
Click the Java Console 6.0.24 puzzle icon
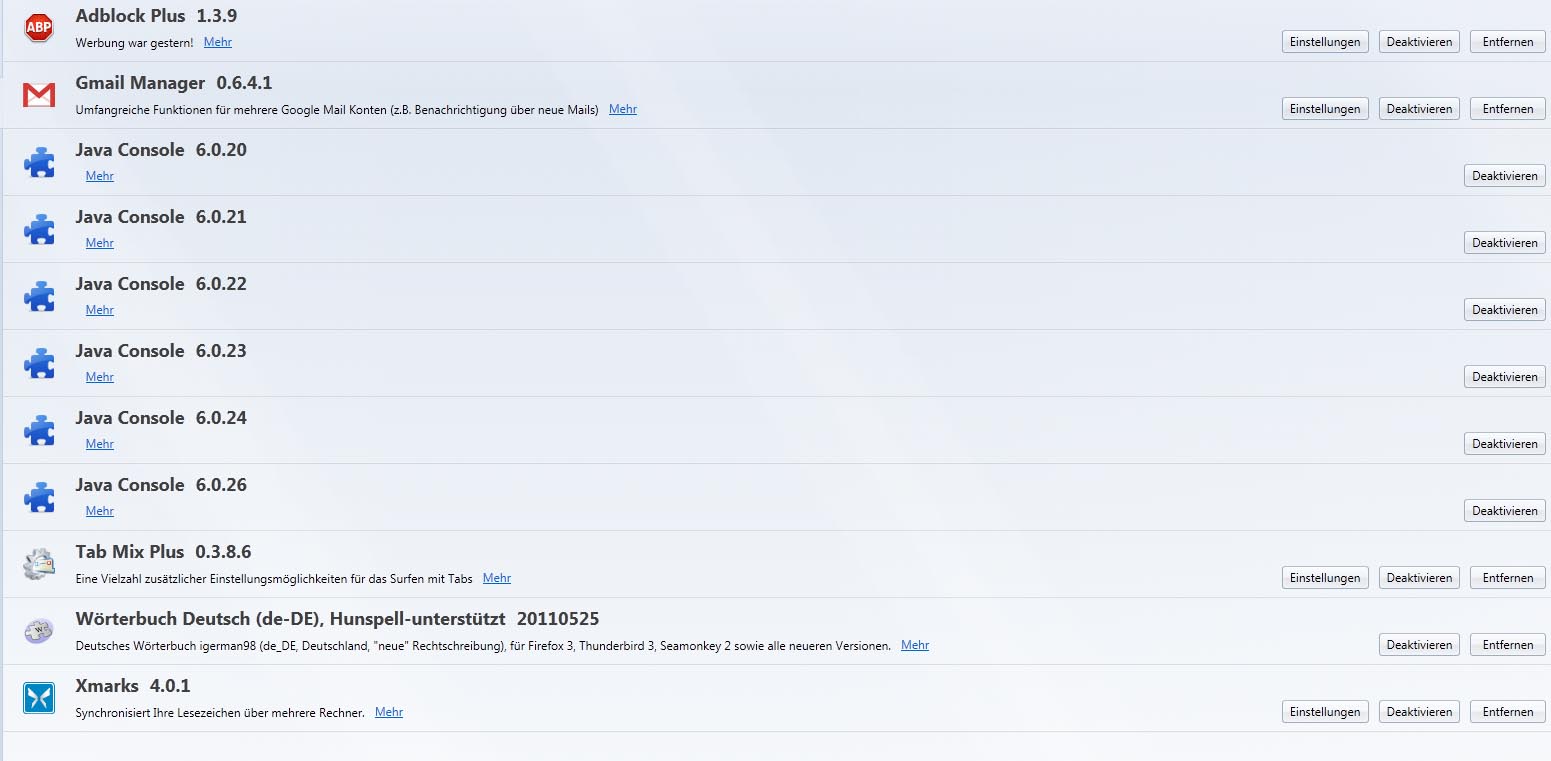pos(39,430)
